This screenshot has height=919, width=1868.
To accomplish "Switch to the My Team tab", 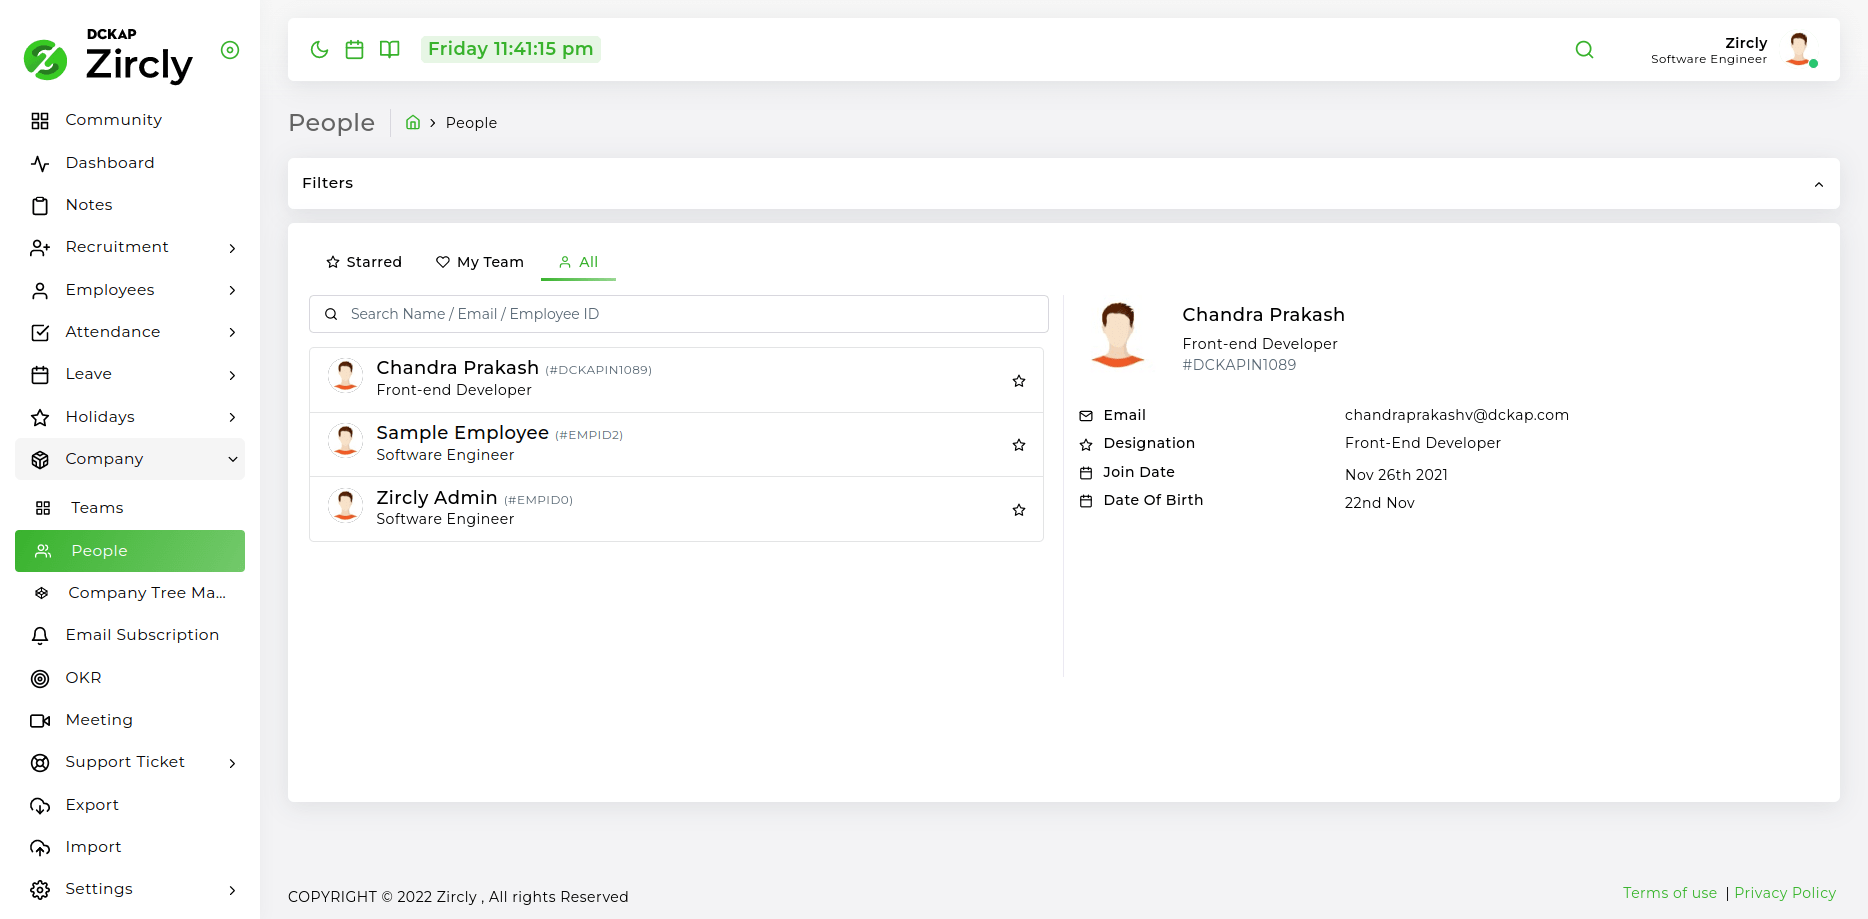I will coord(480,262).
